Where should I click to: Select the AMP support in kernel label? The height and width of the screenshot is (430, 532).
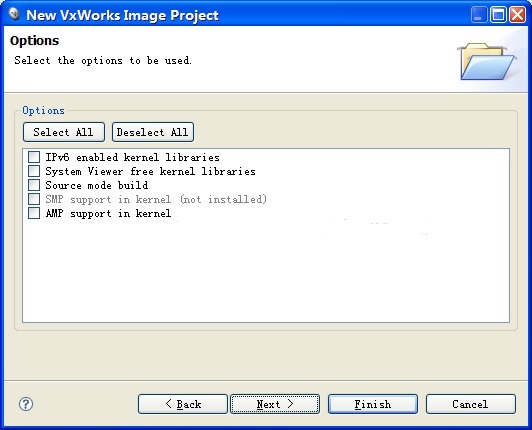click(108, 213)
